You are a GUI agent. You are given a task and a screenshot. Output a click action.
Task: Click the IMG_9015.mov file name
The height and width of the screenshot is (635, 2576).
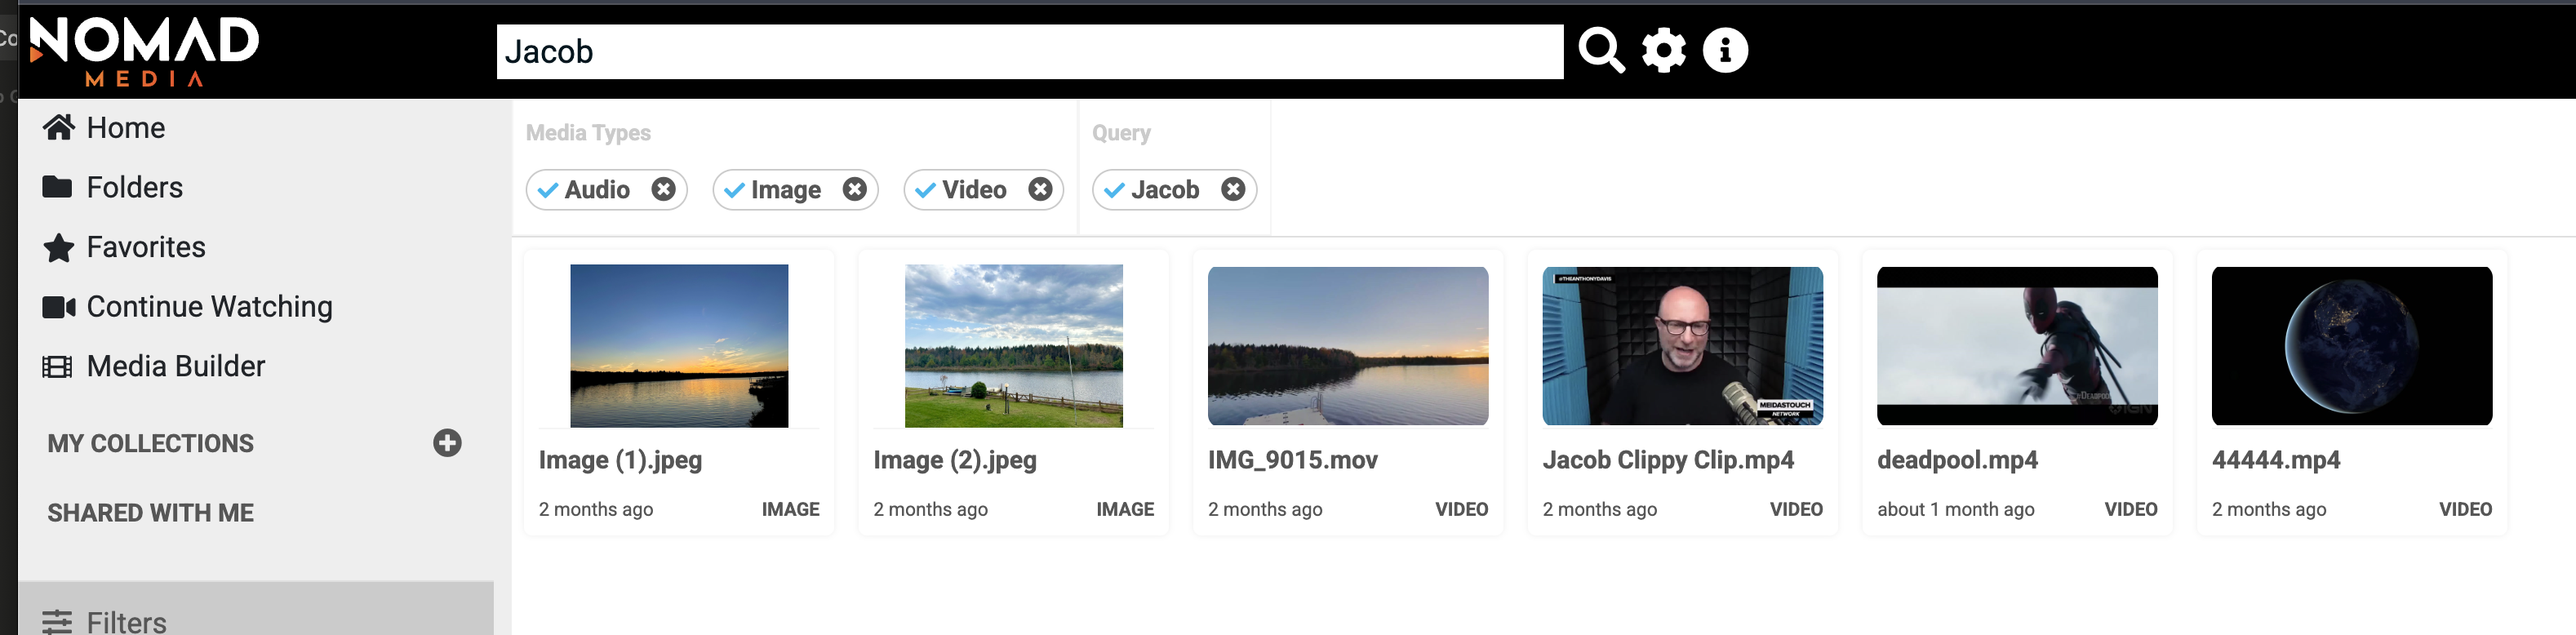[1293, 460]
